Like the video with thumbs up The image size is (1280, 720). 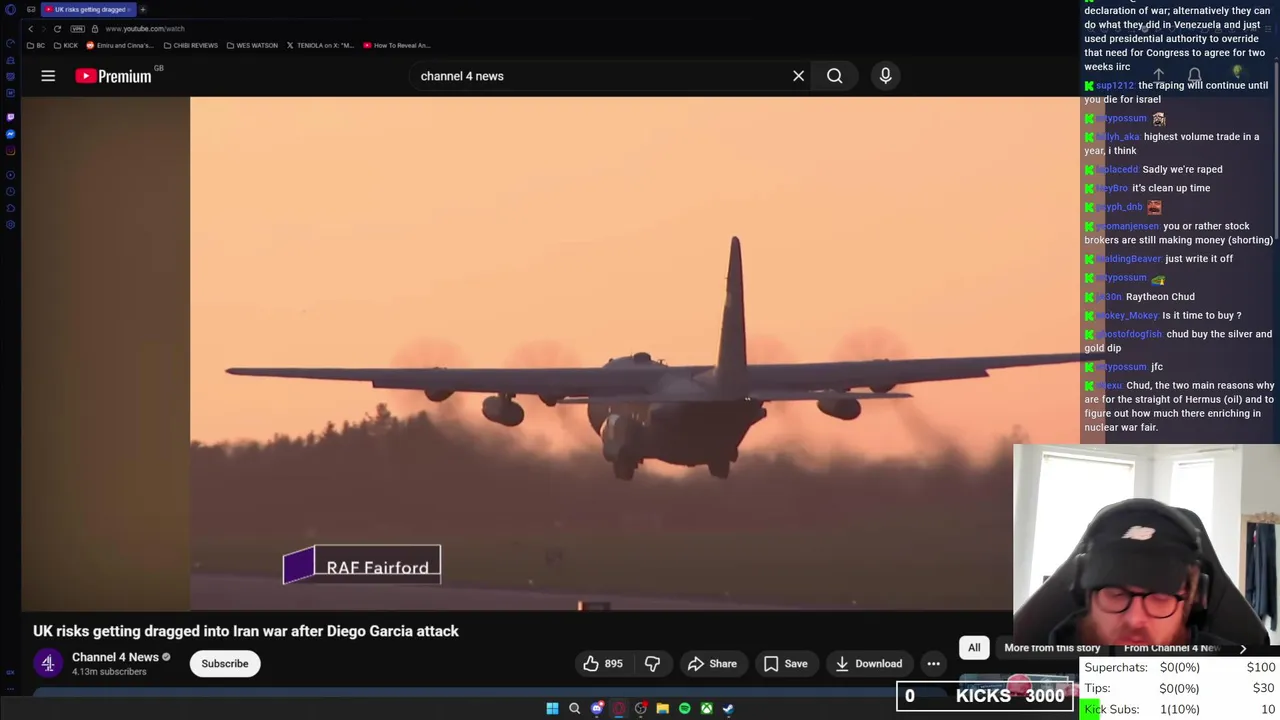point(603,664)
